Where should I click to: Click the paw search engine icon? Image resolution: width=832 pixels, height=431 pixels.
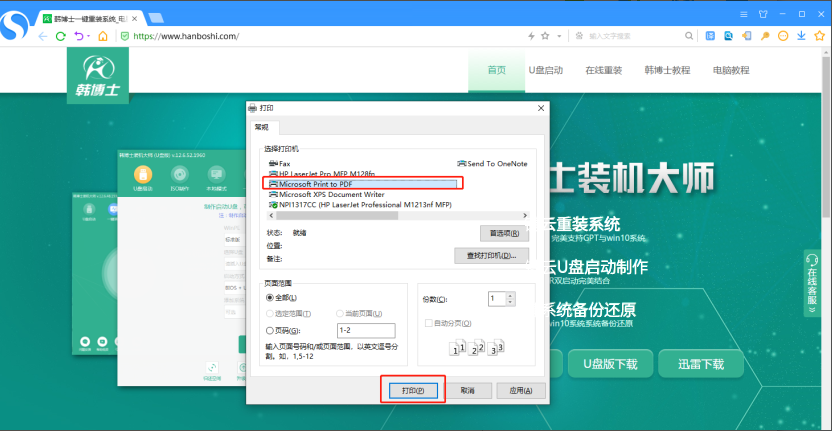579,36
